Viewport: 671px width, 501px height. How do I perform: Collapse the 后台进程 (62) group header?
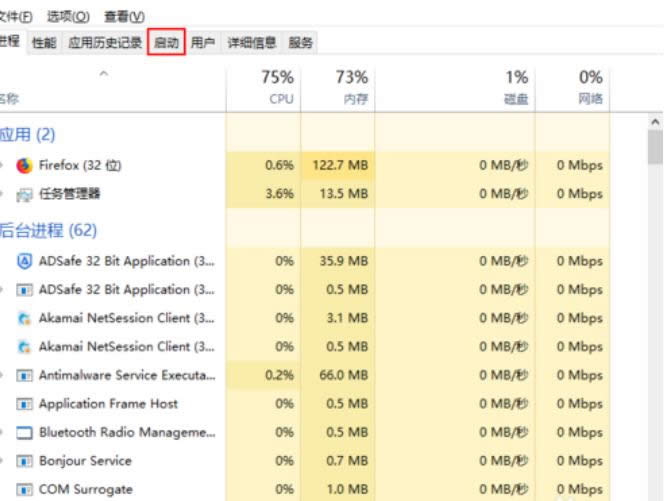click(48, 230)
